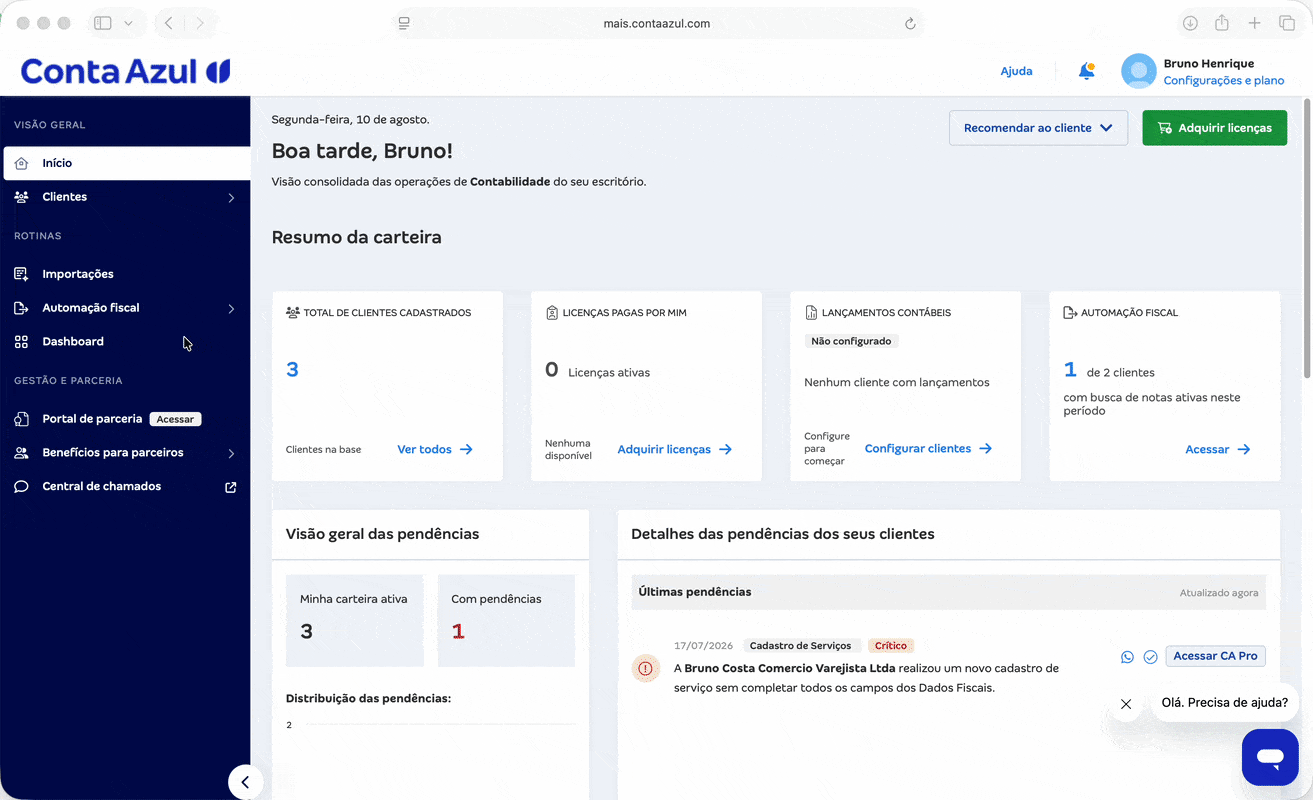The height and width of the screenshot is (800, 1313).
Task: Open the Ajuda link
Action: (1016, 71)
